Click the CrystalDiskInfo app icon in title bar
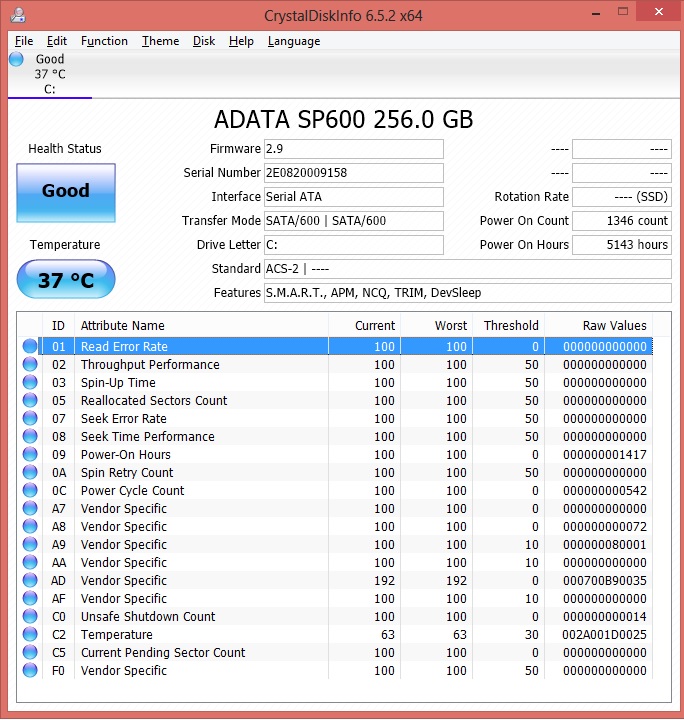The height and width of the screenshot is (720, 684). pyautogui.click(x=18, y=15)
